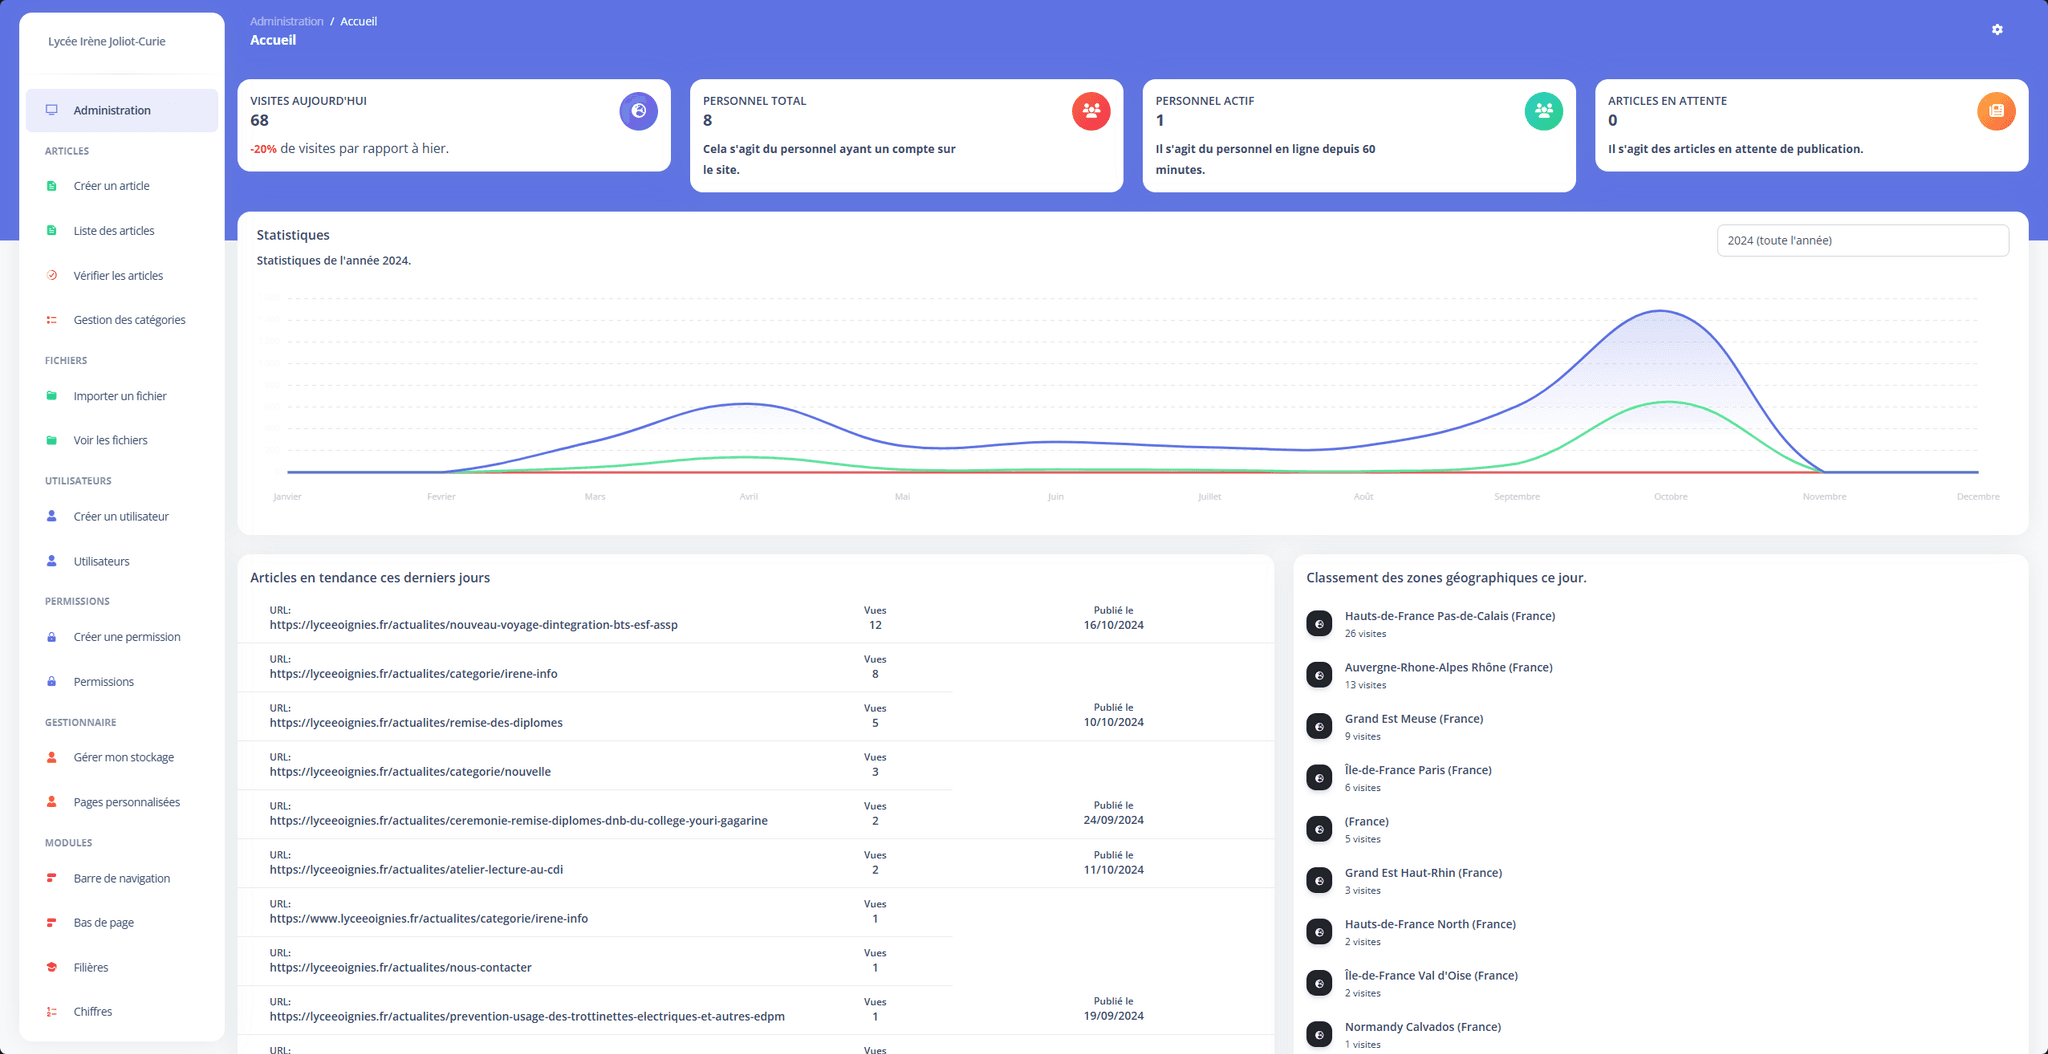The image size is (2048, 1054).
Task: Click globe icon for Île-de-France Paris
Action: pyautogui.click(x=1319, y=778)
